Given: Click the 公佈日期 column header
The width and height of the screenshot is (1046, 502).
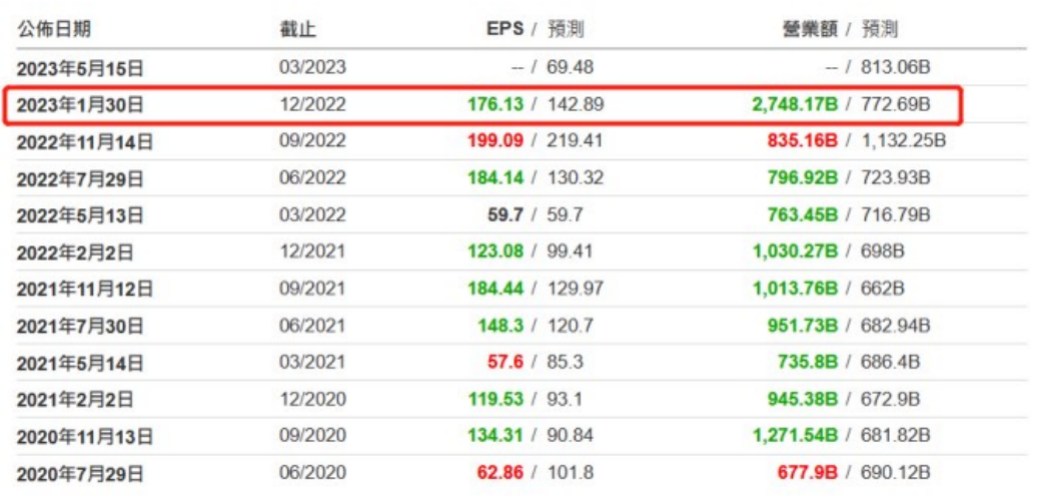Looking at the screenshot, I should click(60, 30).
